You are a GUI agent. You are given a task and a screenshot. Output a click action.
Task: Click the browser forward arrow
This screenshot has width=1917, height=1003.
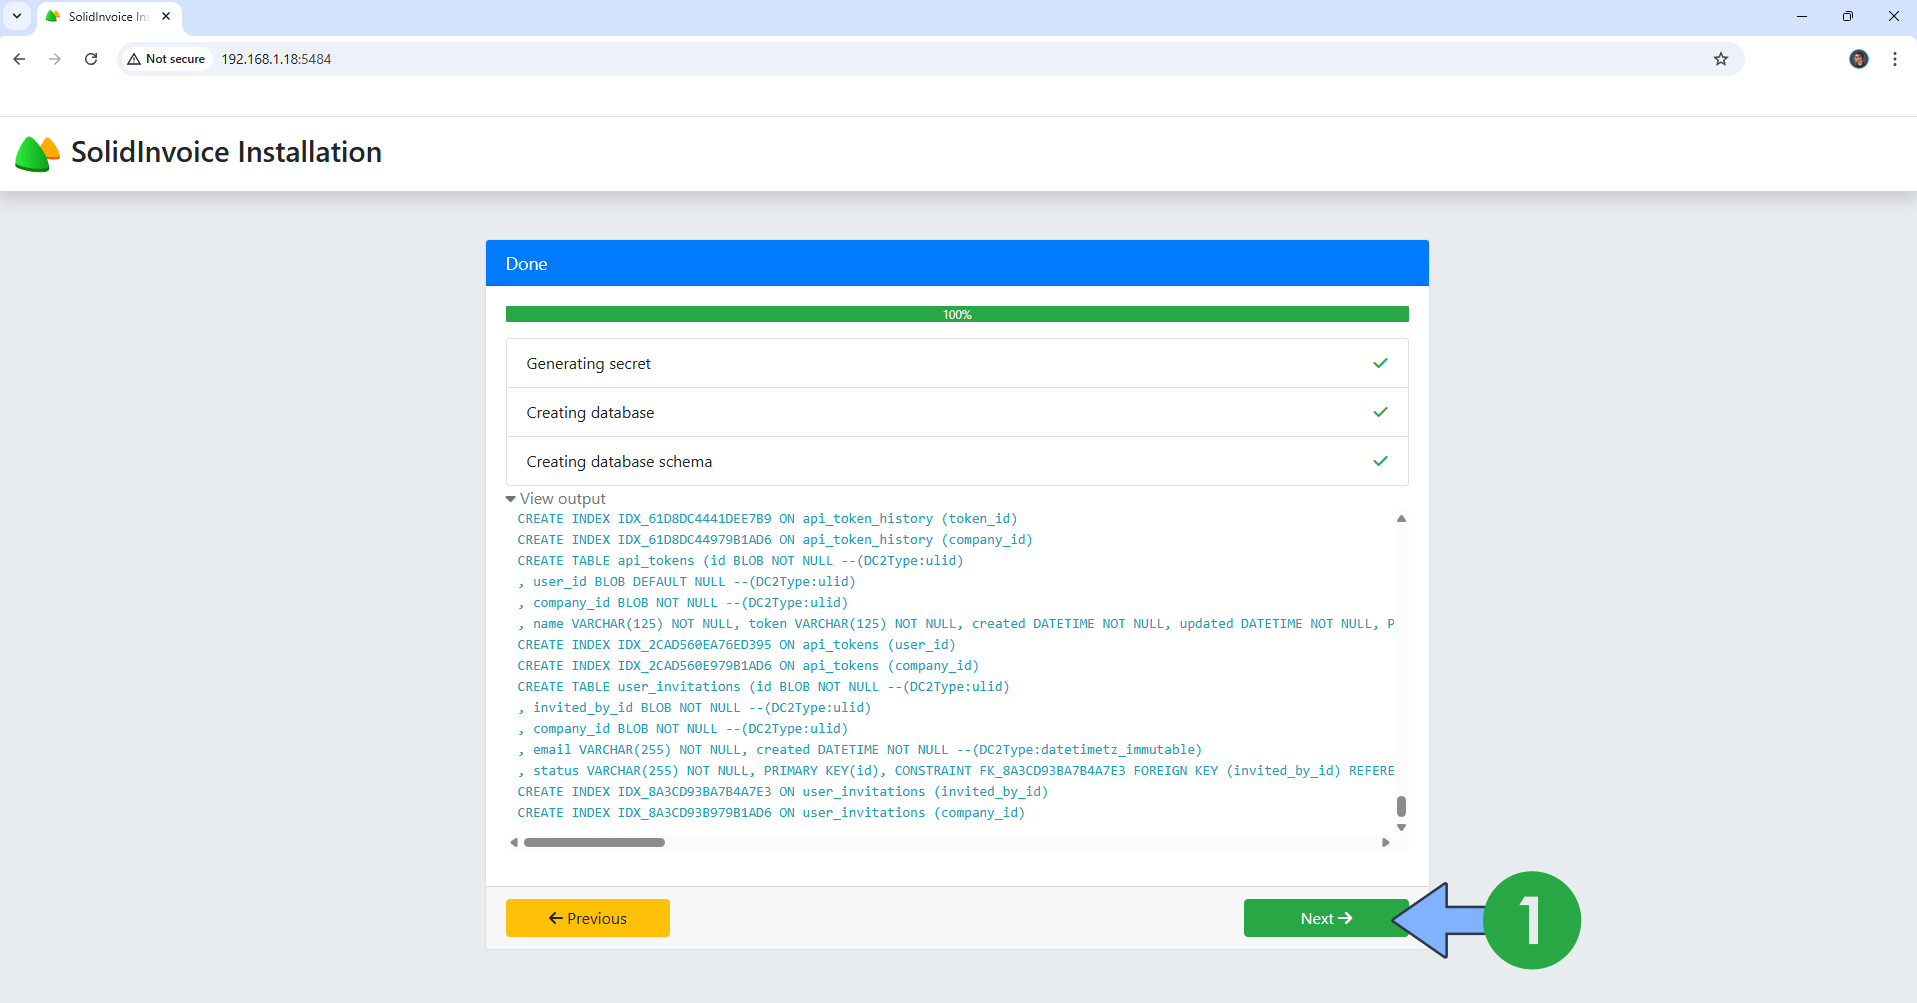(x=55, y=59)
